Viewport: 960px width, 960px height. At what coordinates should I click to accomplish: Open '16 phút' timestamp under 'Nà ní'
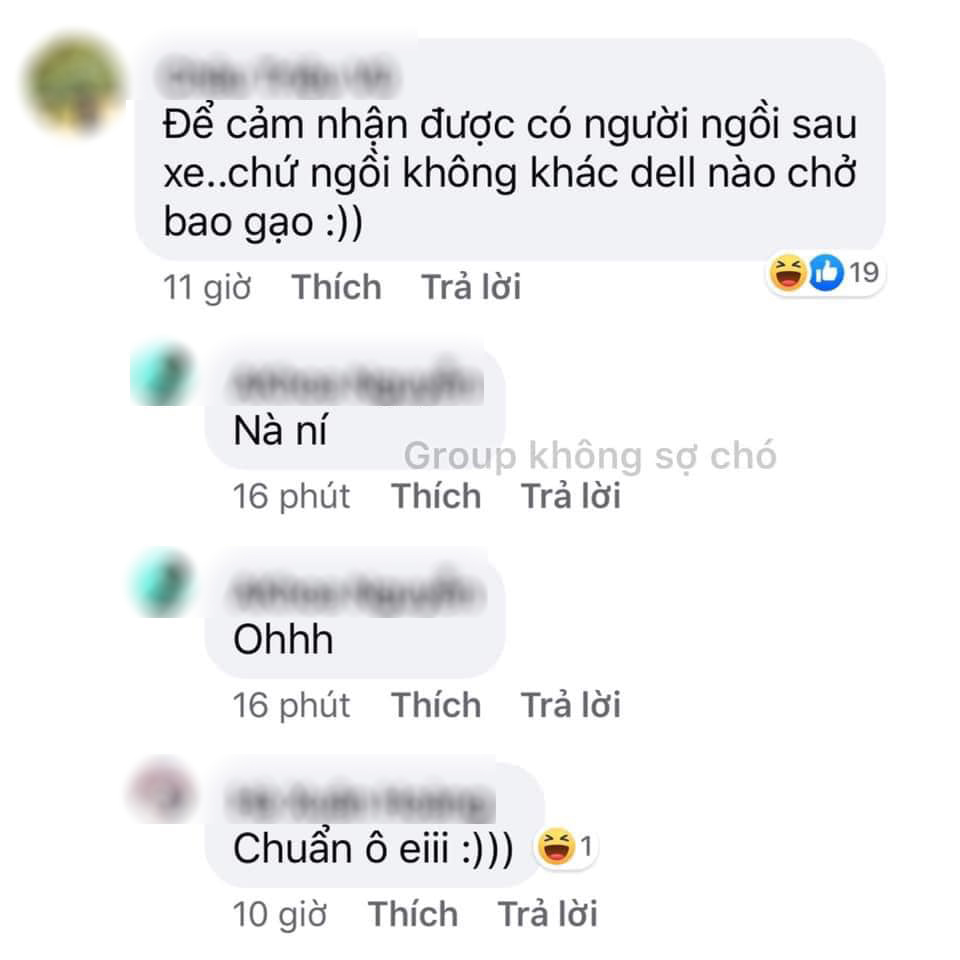pyautogui.click(x=291, y=497)
